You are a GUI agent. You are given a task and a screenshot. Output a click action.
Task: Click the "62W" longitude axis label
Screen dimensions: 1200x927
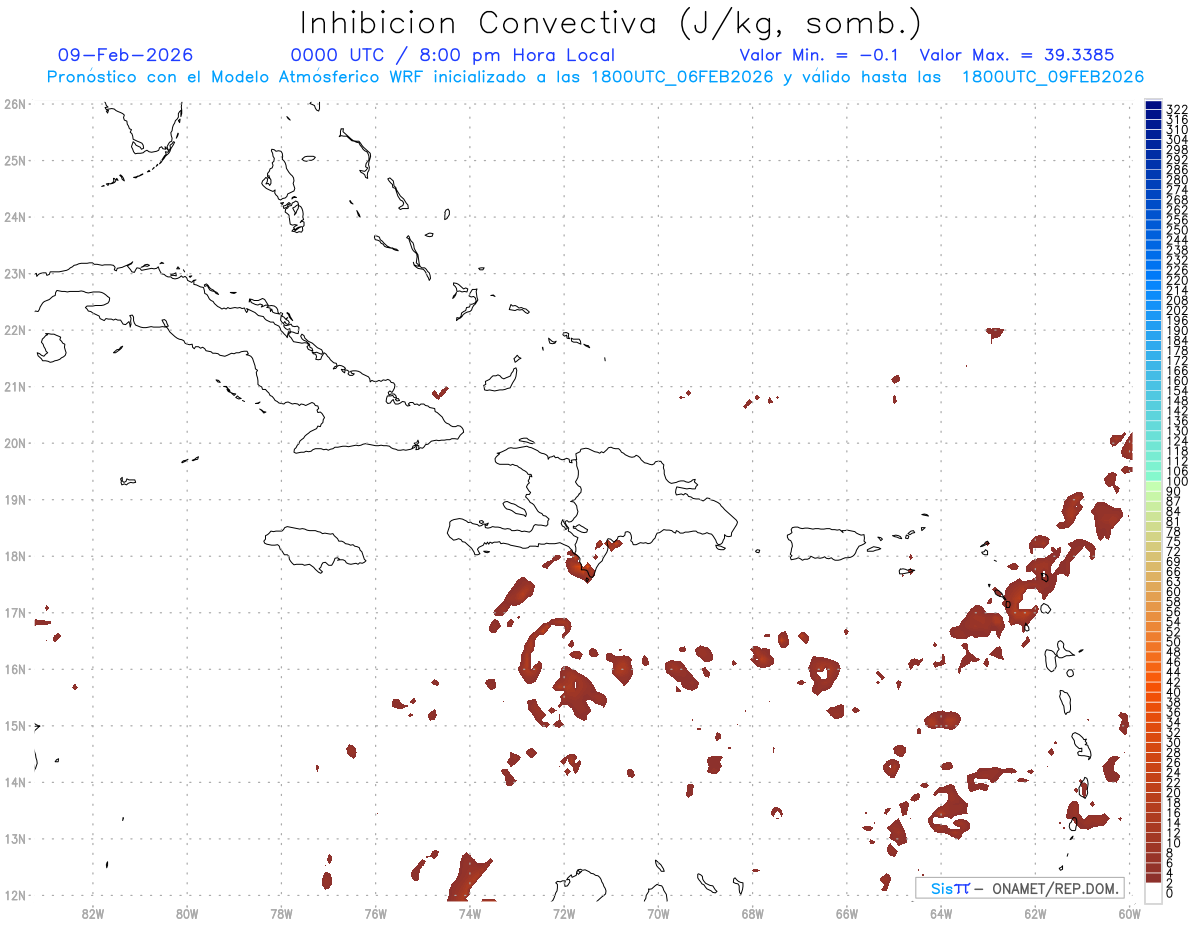1035,912
